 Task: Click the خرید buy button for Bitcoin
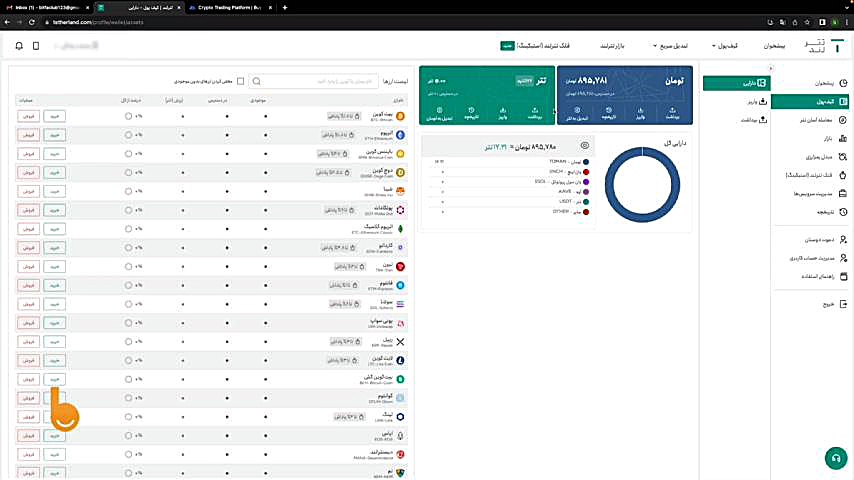[54, 116]
